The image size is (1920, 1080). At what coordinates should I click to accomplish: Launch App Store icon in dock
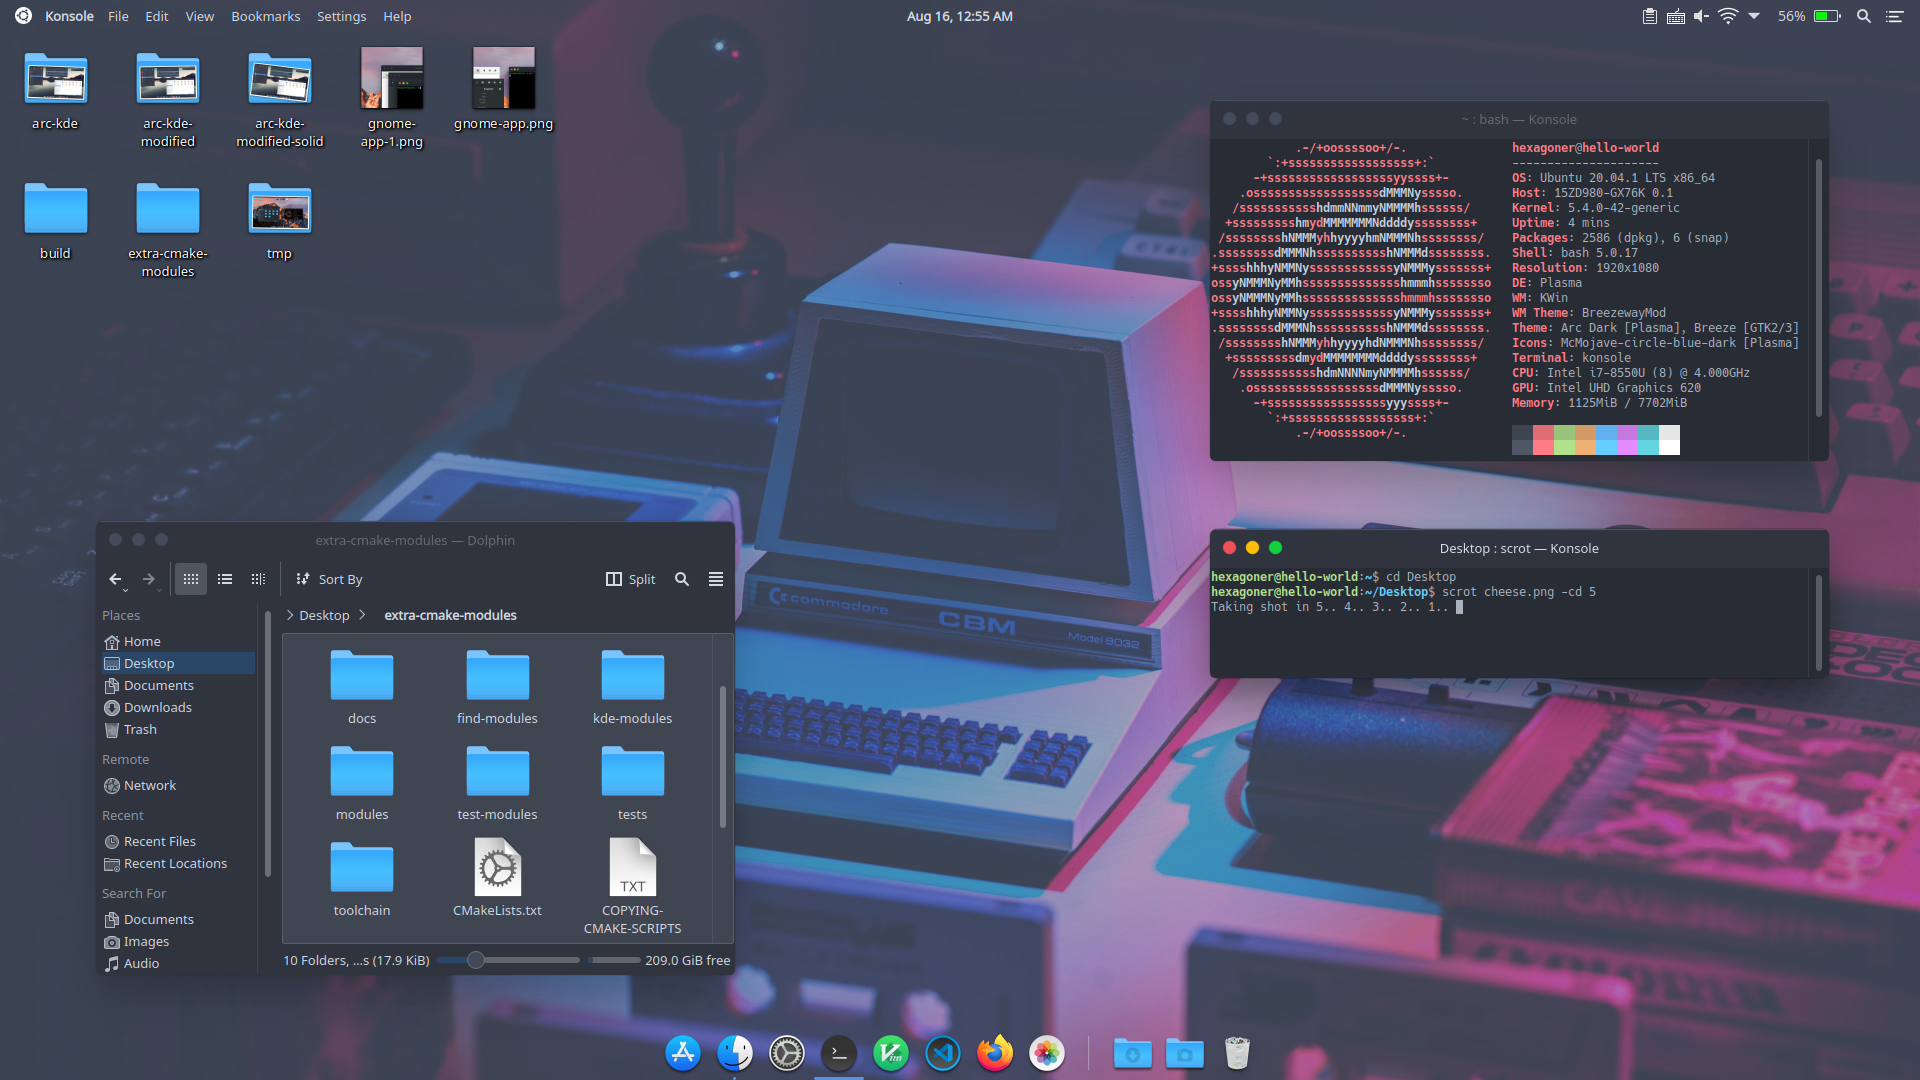[683, 1052]
